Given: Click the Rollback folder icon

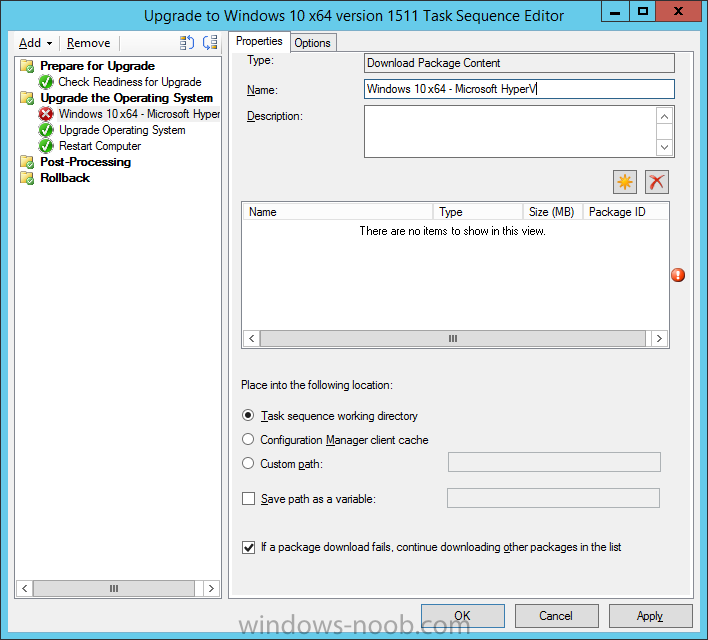Looking at the screenshot, I should (x=27, y=178).
